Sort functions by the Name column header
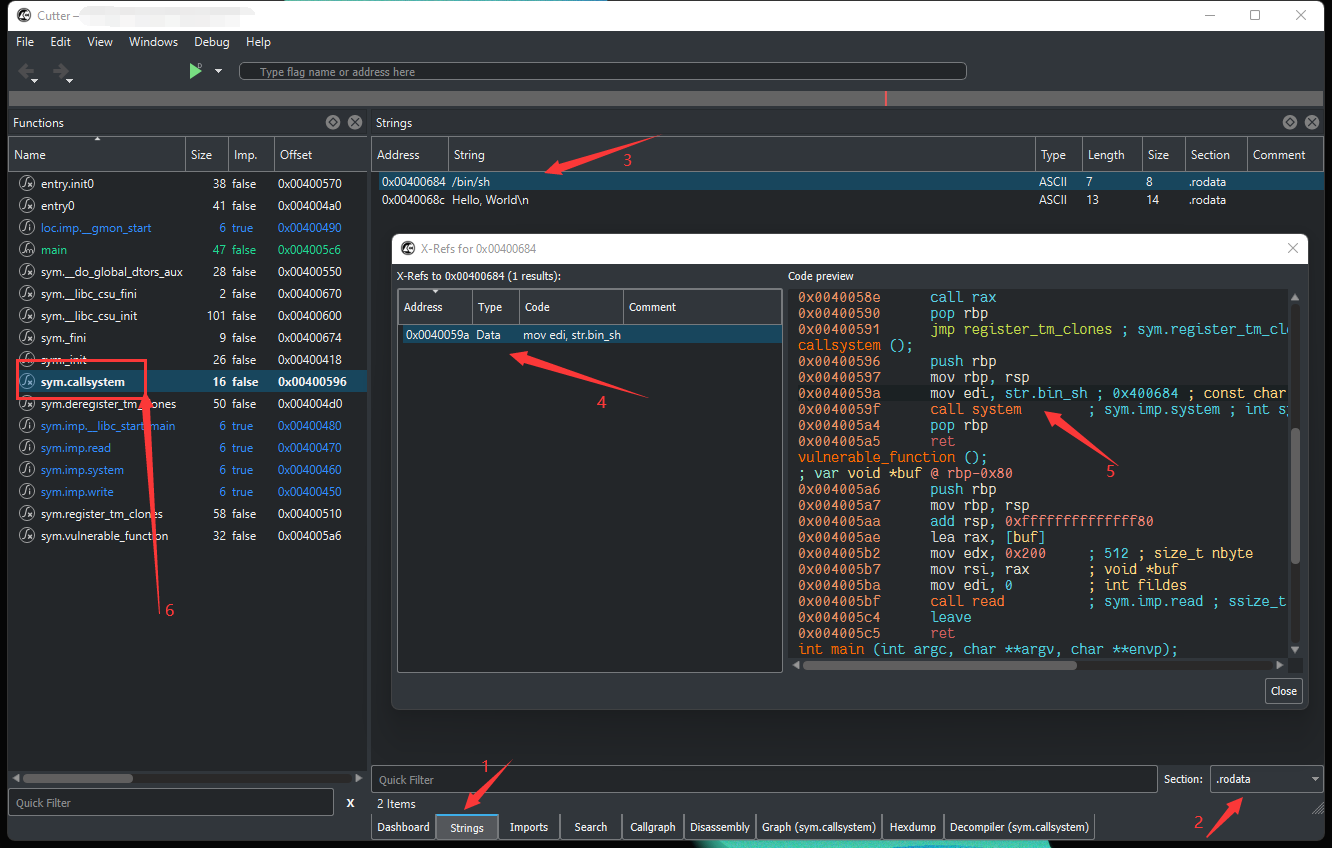This screenshot has width=1332, height=848. [x=97, y=155]
